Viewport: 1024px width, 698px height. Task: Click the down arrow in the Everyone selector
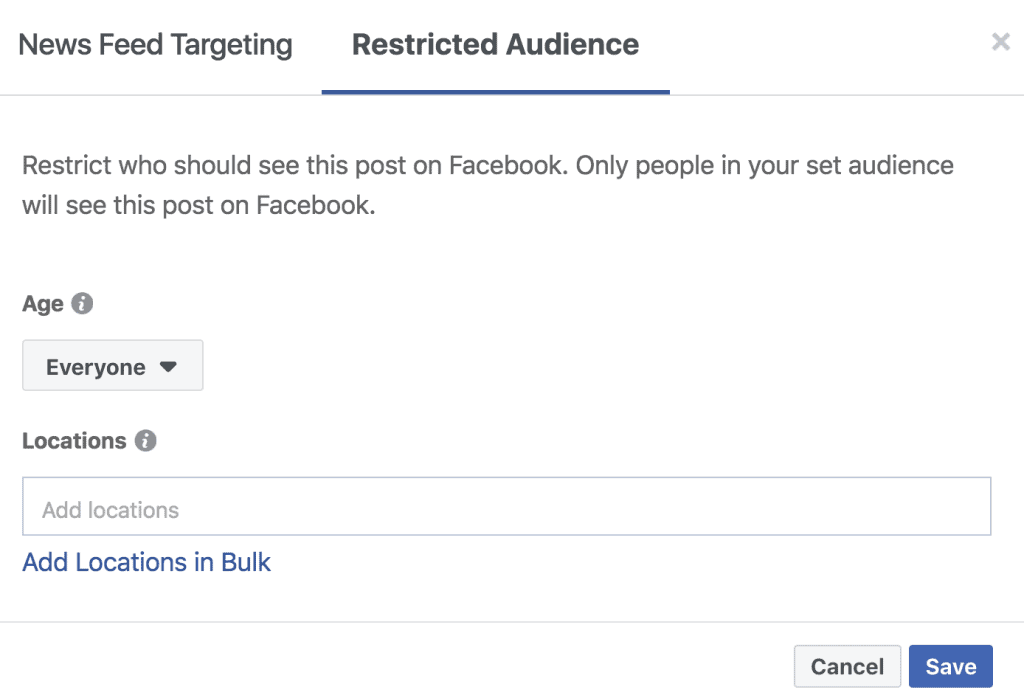tap(168, 367)
